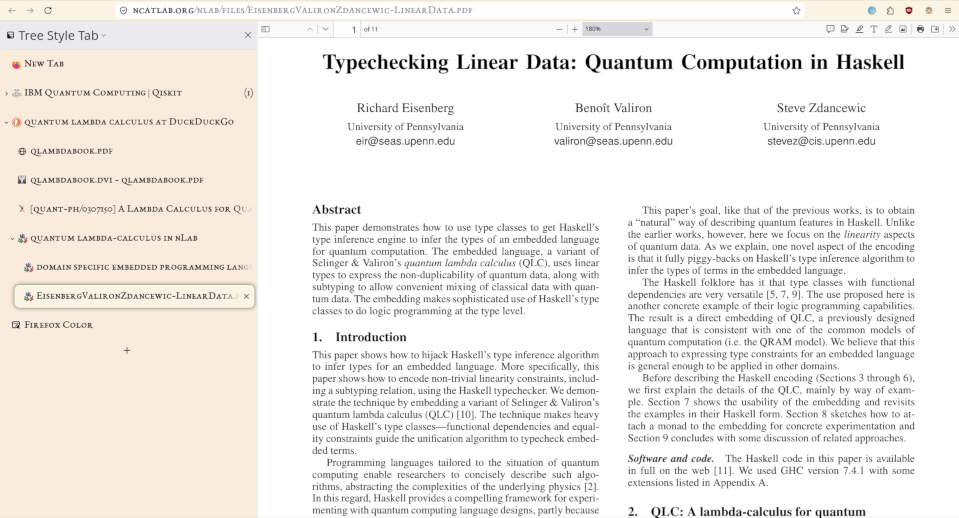
Task: Bookmark this page with the star
Action: pos(796,10)
